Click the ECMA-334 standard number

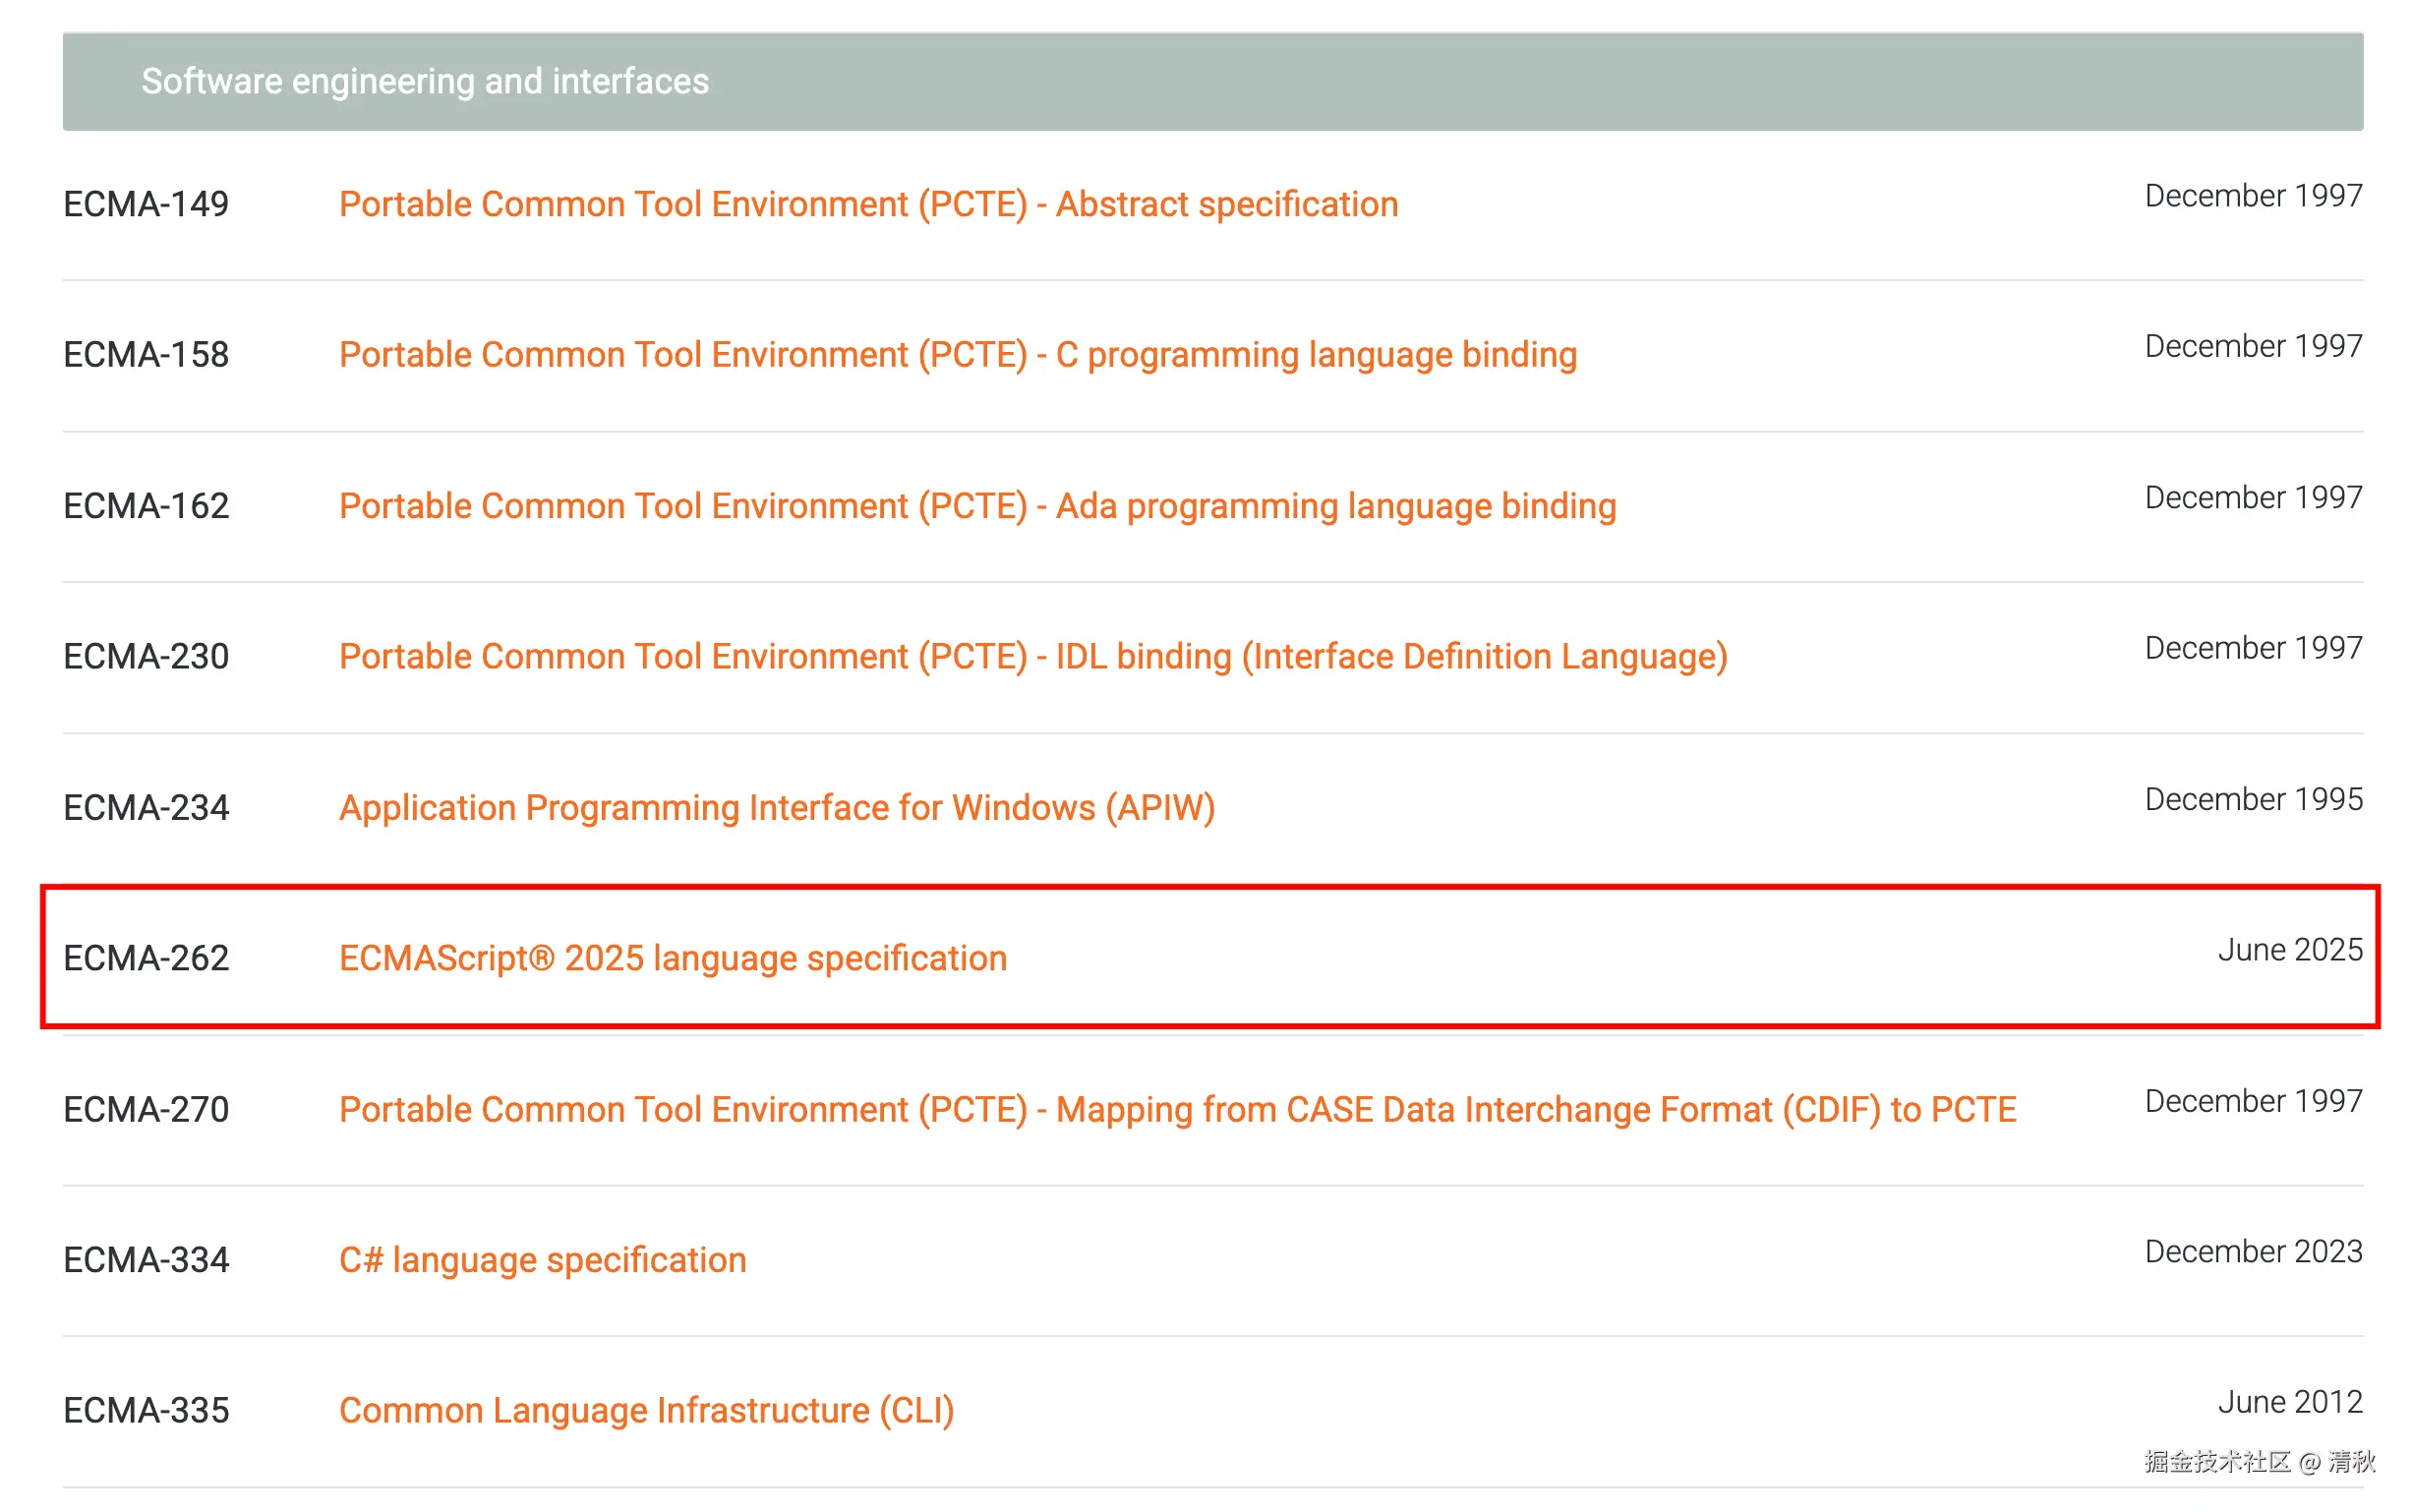(146, 1260)
